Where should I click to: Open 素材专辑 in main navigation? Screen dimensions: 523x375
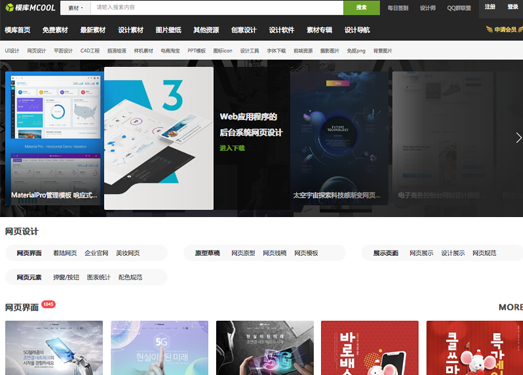tap(319, 30)
